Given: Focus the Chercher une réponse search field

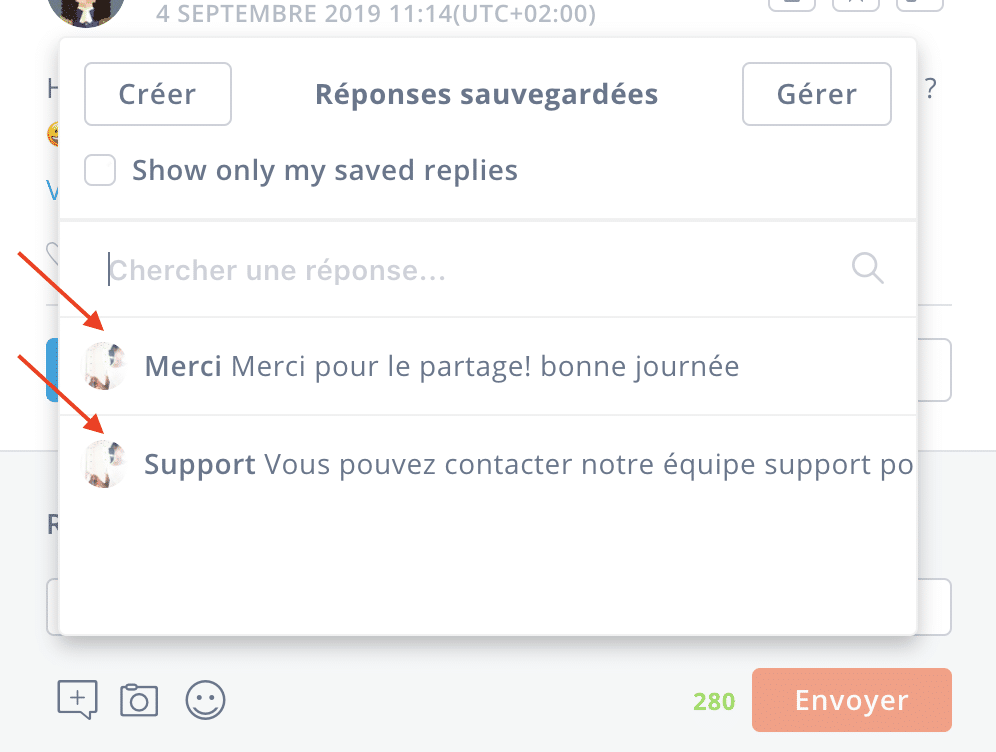Looking at the screenshot, I should pyautogui.click(x=470, y=270).
